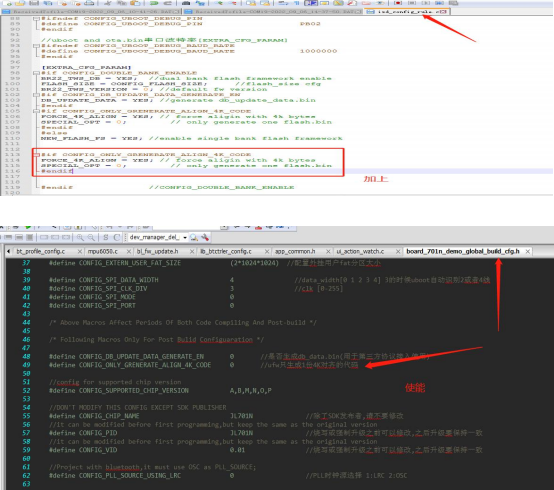Image resolution: width=554 pixels, height=490 pixels.
Task: Switch to lib_btctrler_config.c tab
Action: coord(226,251)
